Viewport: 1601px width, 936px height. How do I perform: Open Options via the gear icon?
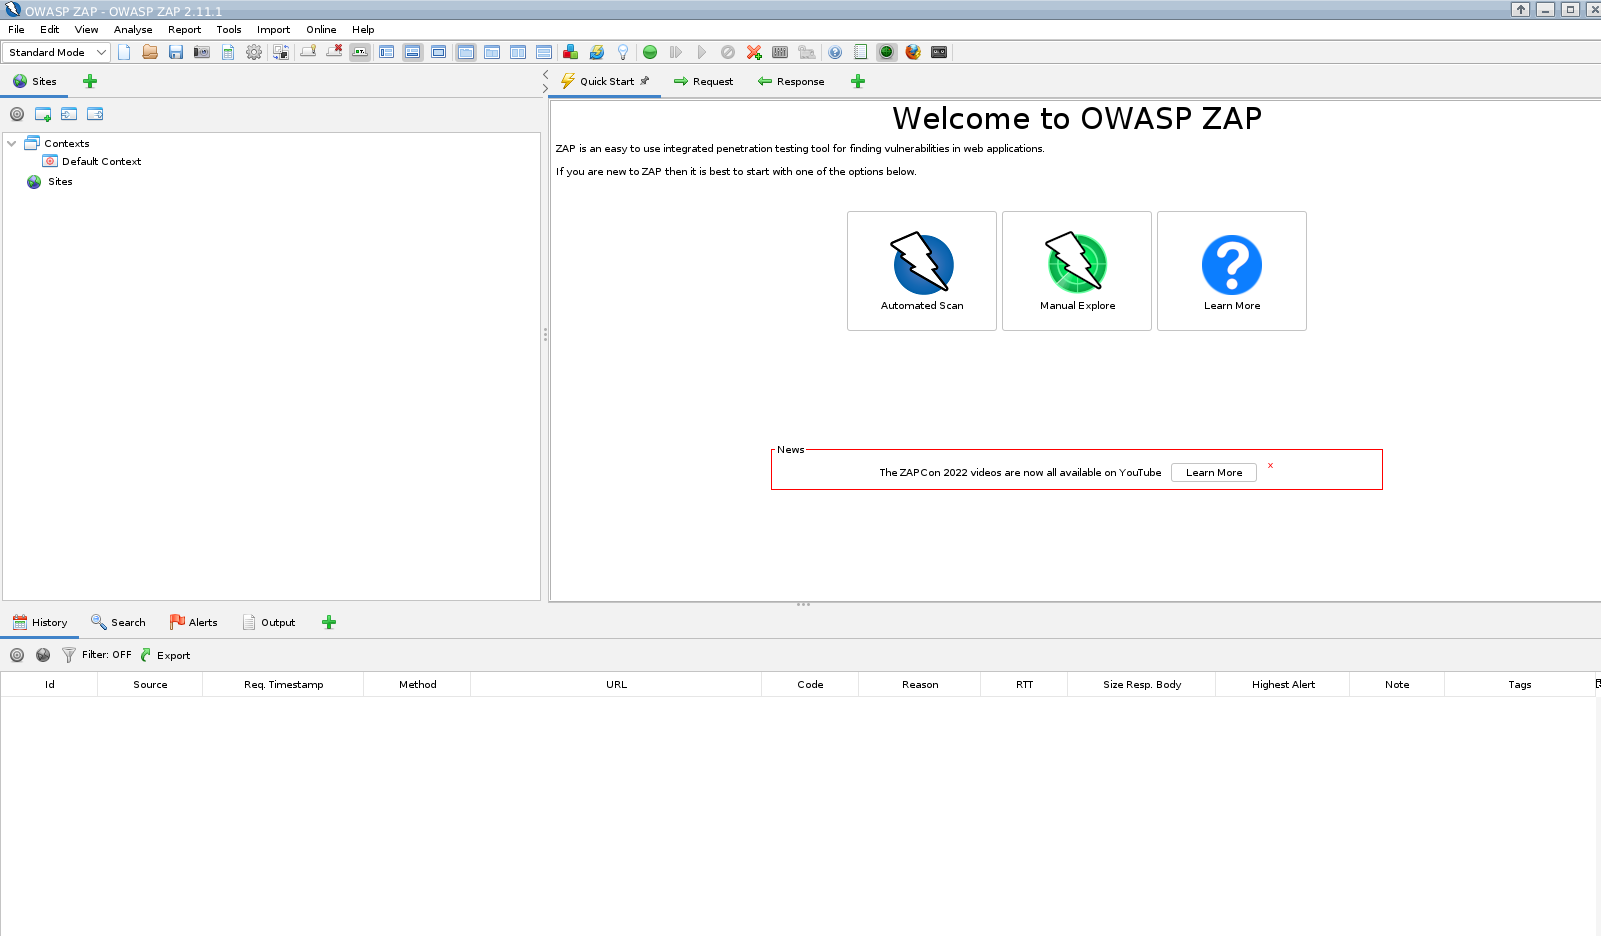click(x=254, y=52)
